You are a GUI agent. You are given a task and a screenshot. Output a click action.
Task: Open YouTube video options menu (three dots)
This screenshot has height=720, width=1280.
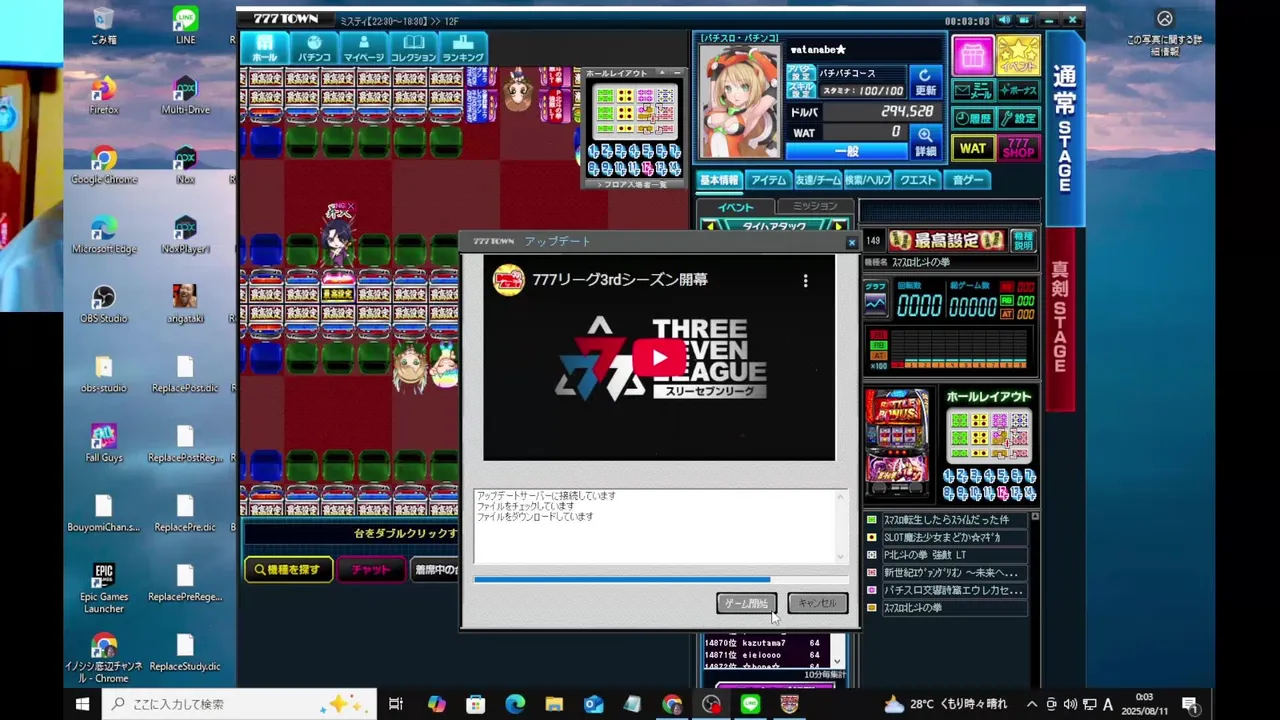805,281
